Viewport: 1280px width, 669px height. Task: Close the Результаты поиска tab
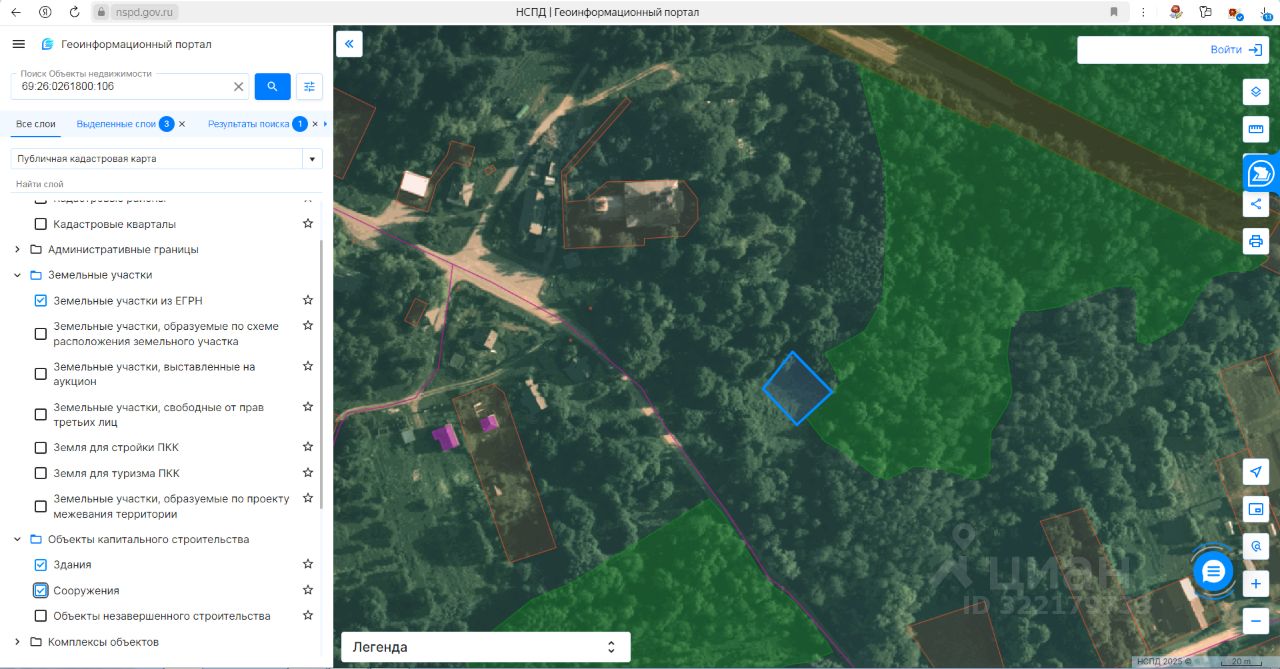coord(315,124)
